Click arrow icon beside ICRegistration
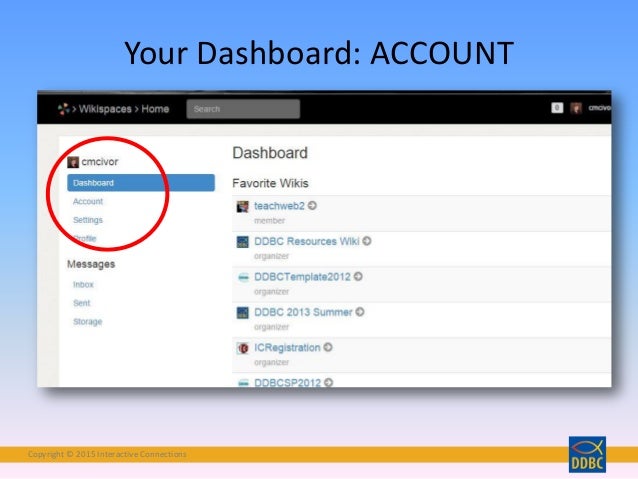The image size is (638, 479). [x=328, y=347]
